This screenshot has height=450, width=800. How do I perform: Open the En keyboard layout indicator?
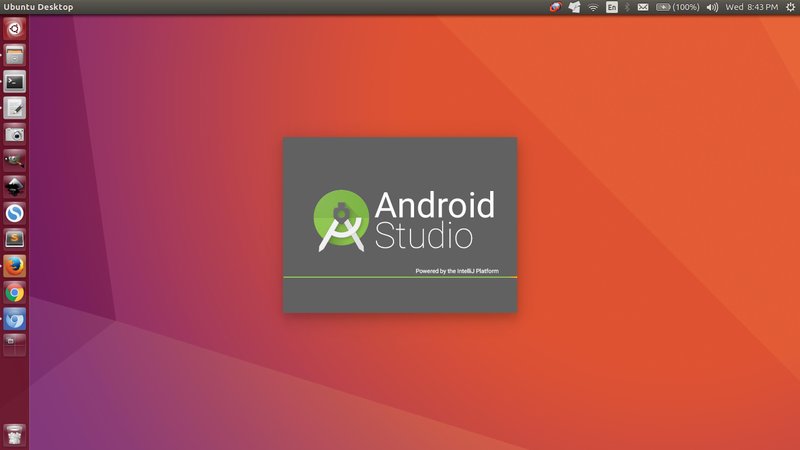point(612,7)
